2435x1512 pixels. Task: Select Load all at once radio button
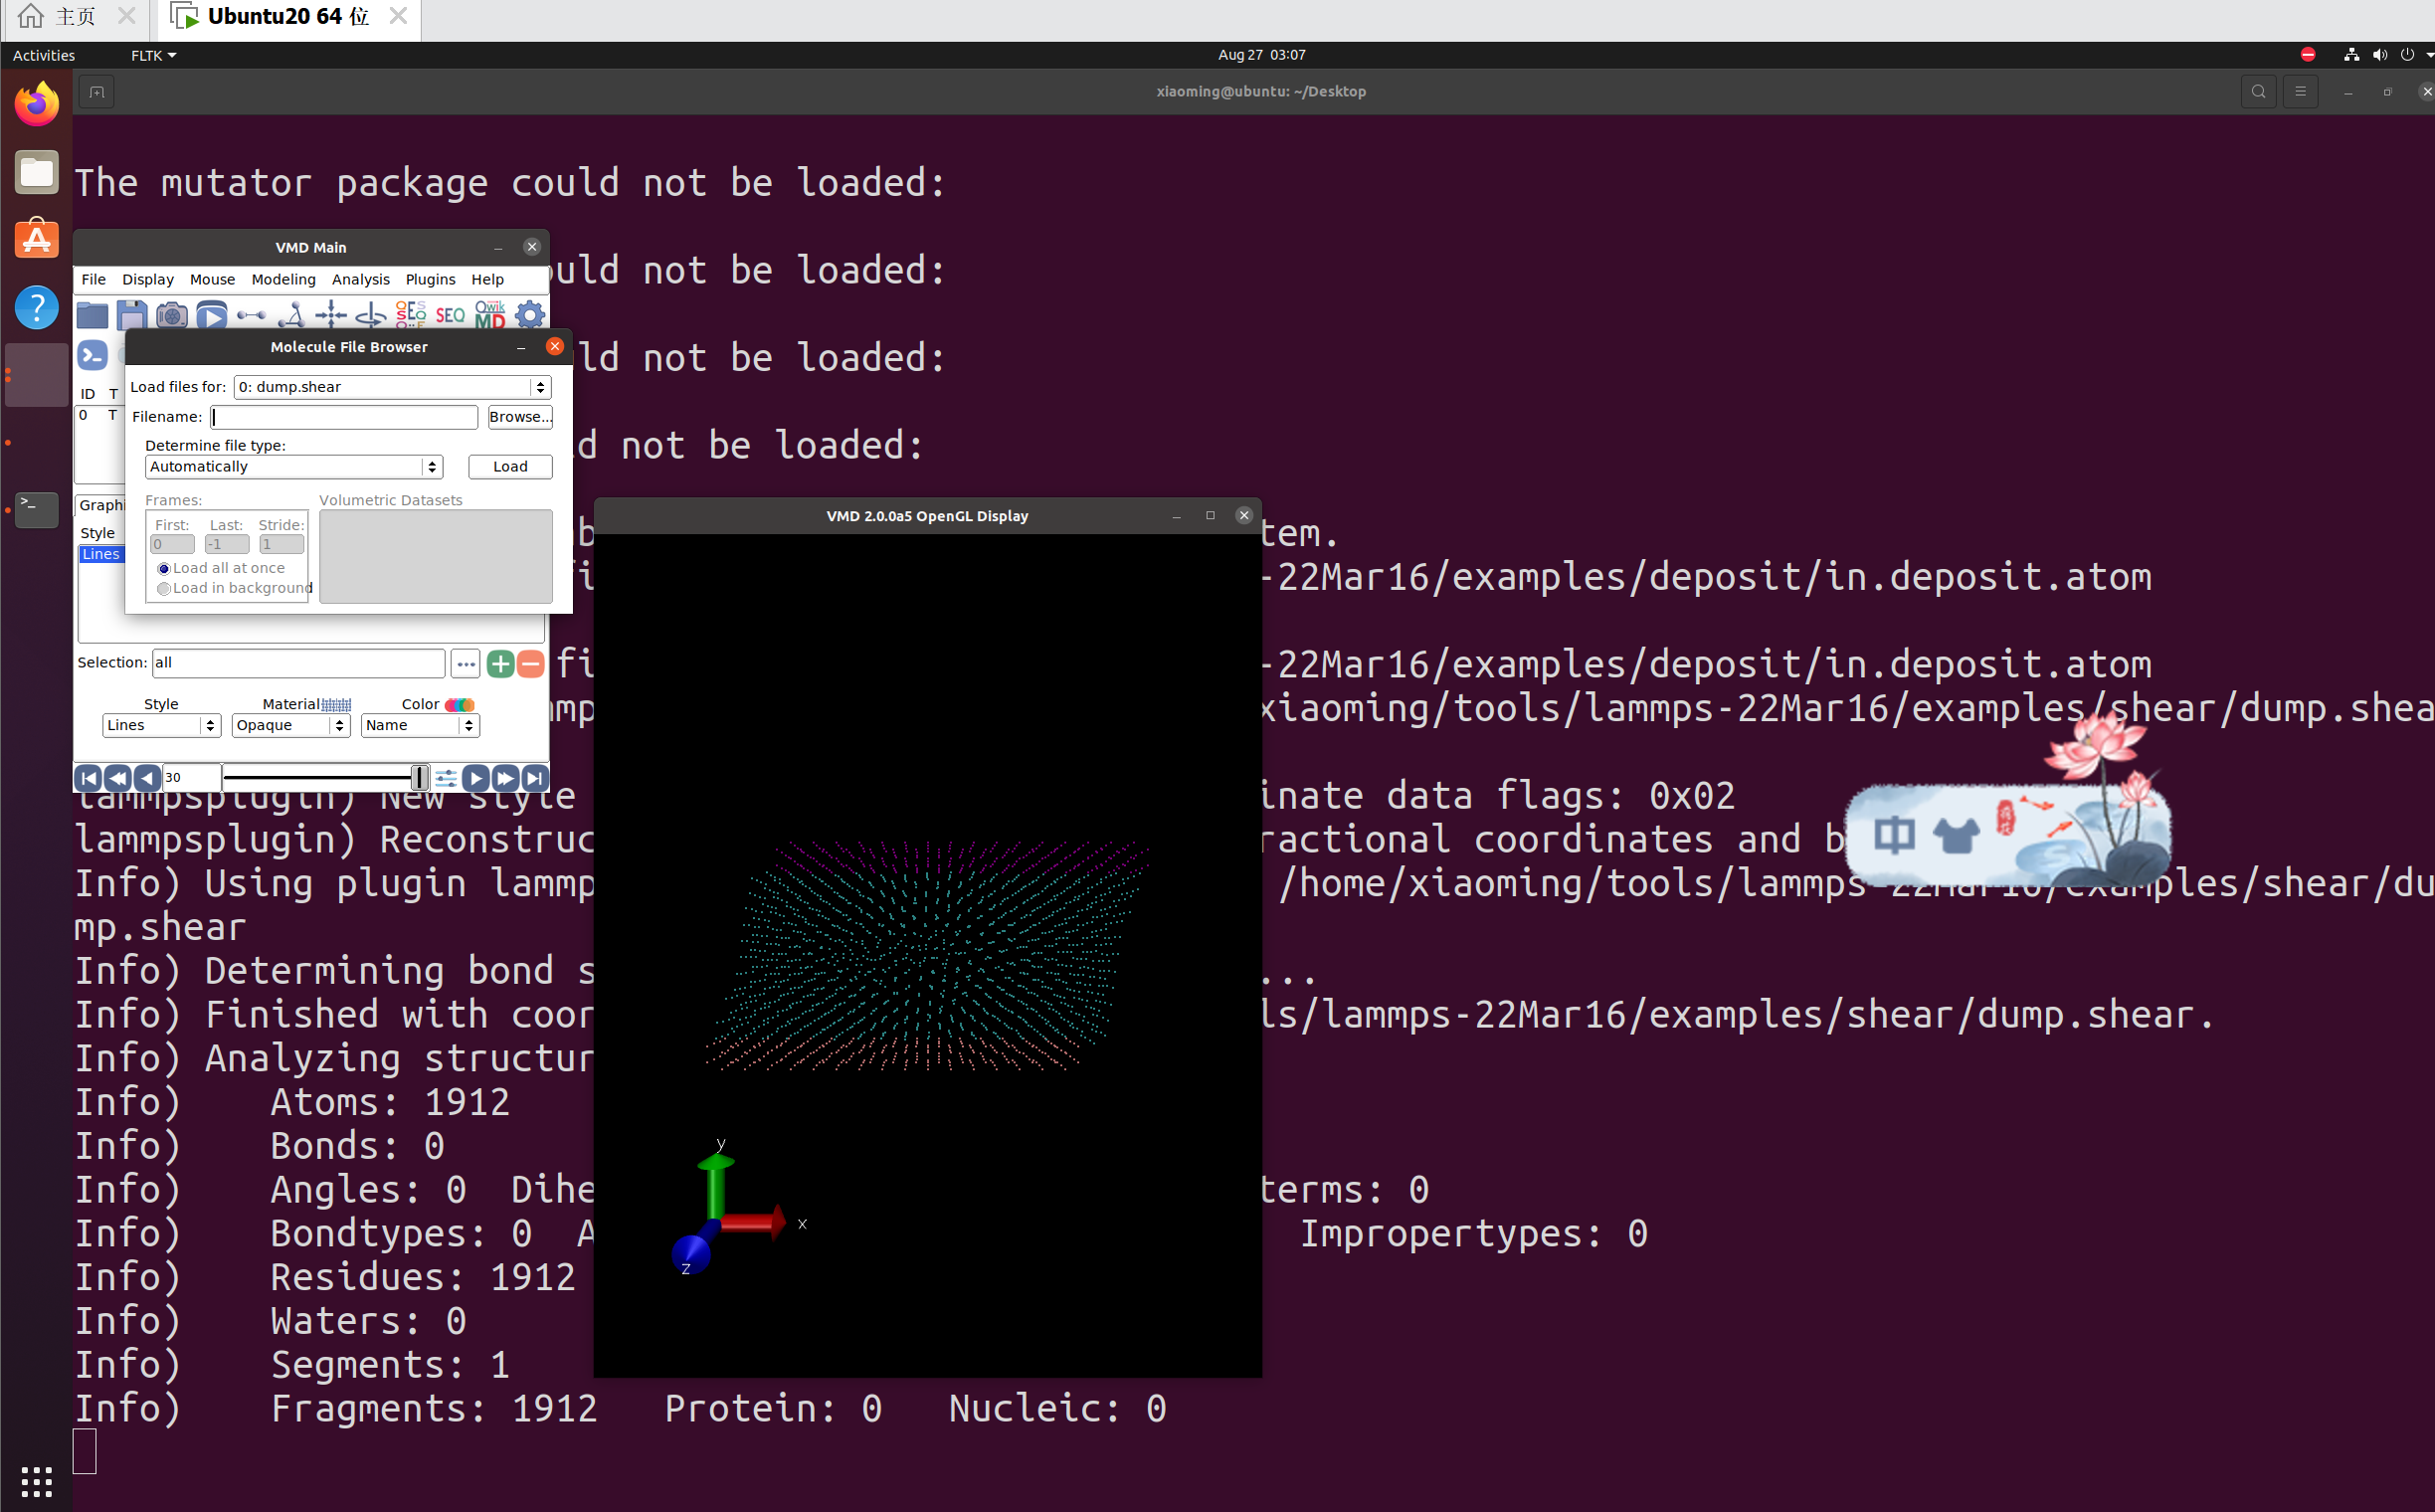coord(164,569)
